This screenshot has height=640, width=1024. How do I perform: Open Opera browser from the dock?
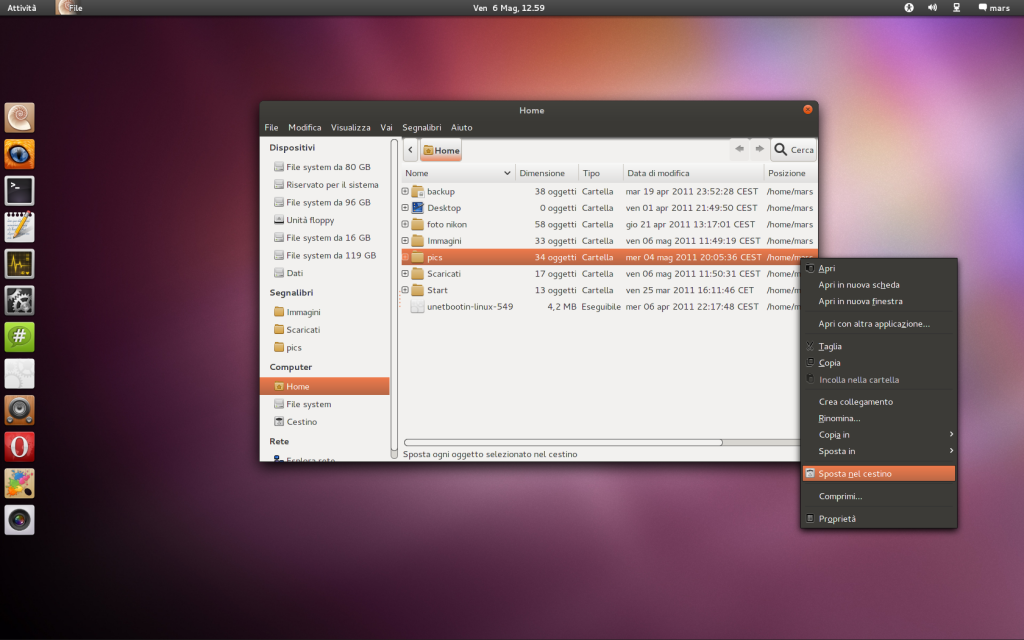click(x=19, y=447)
